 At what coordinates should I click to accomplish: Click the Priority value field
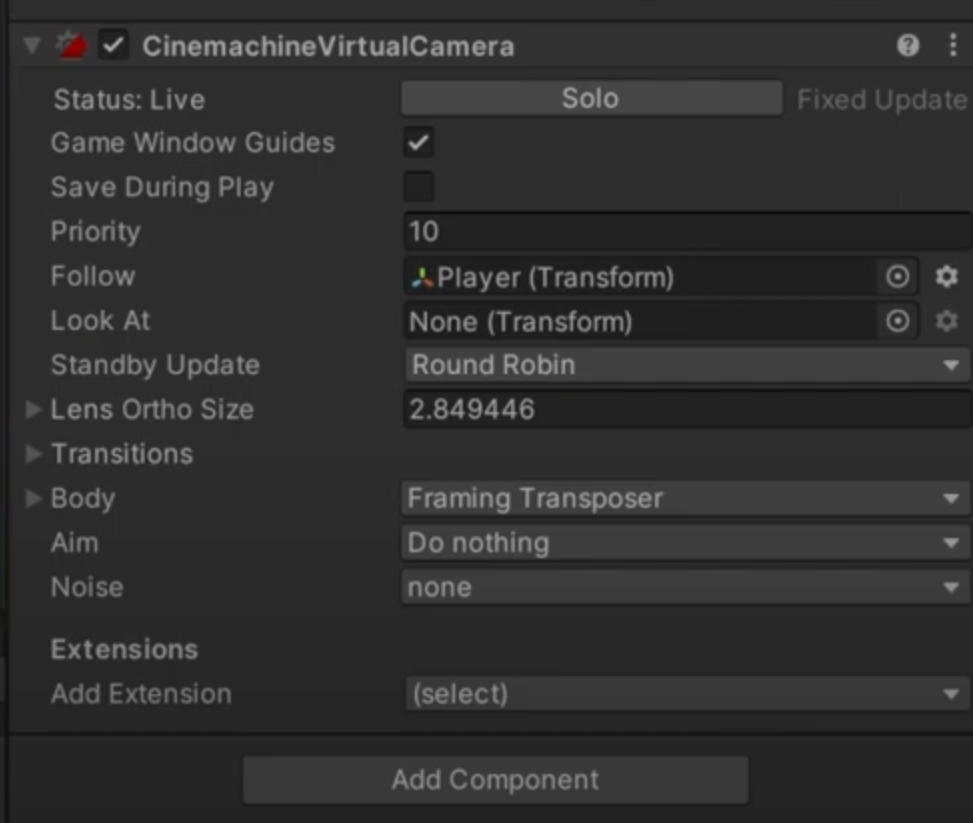686,232
